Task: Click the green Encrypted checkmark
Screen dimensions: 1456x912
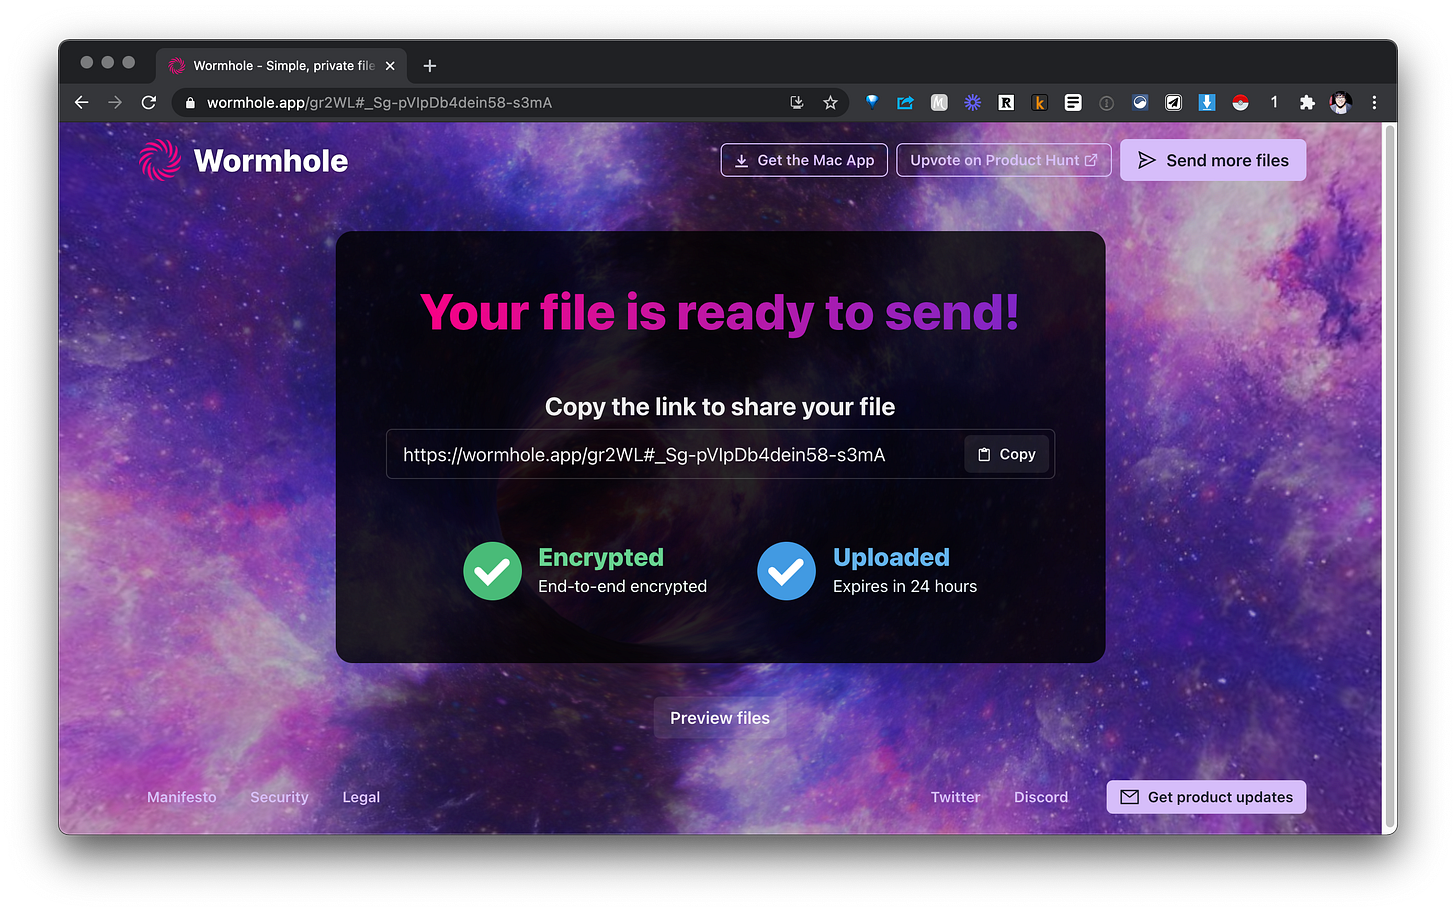Action: click(492, 571)
